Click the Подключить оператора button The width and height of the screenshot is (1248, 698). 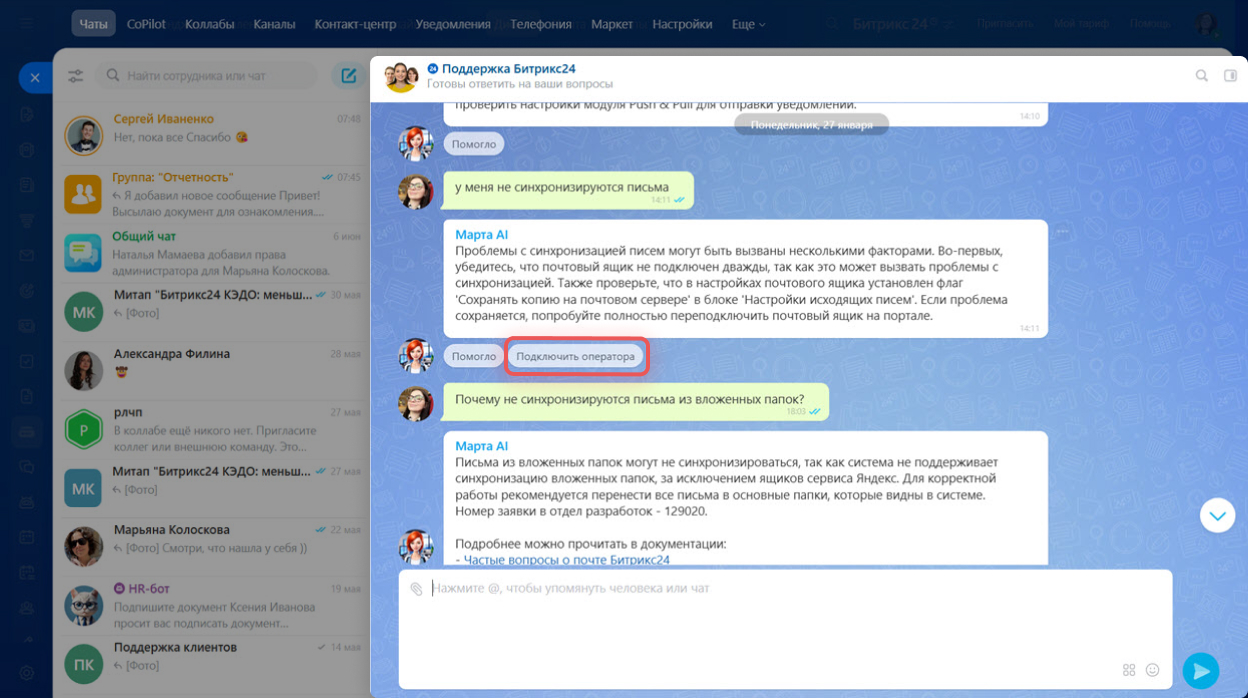click(x=575, y=356)
